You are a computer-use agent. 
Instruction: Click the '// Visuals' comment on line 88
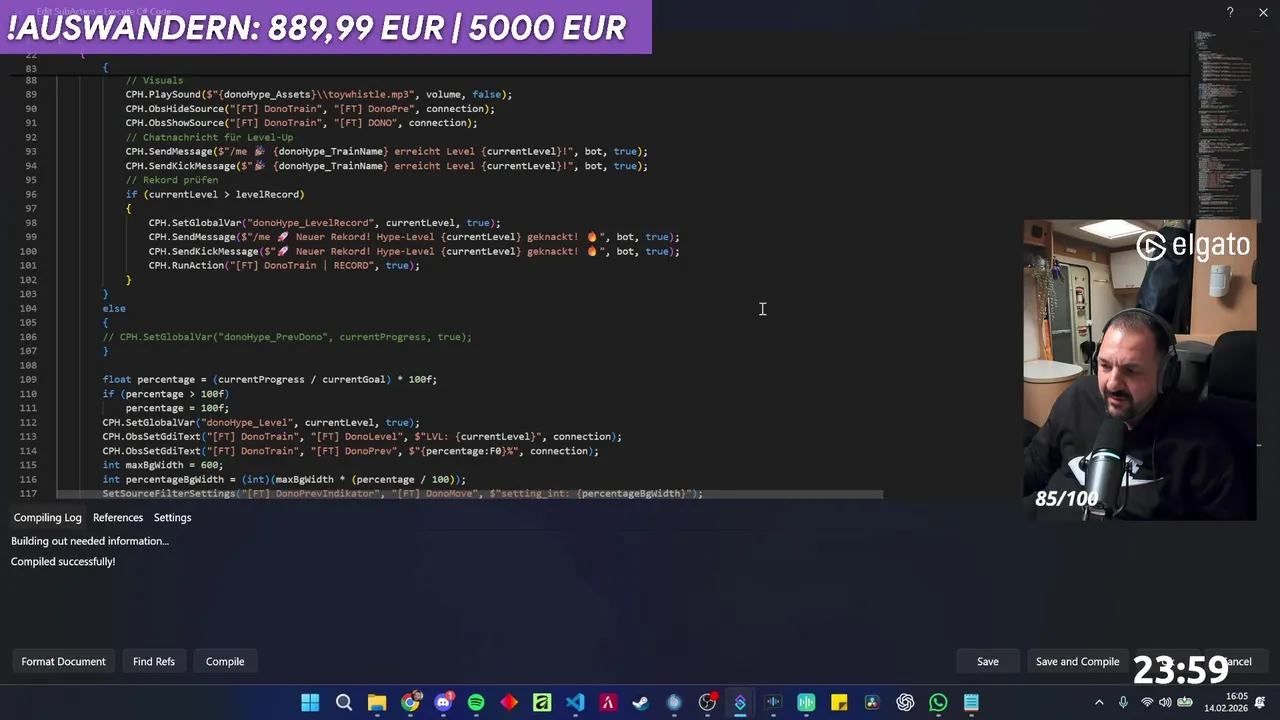[x=154, y=80]
